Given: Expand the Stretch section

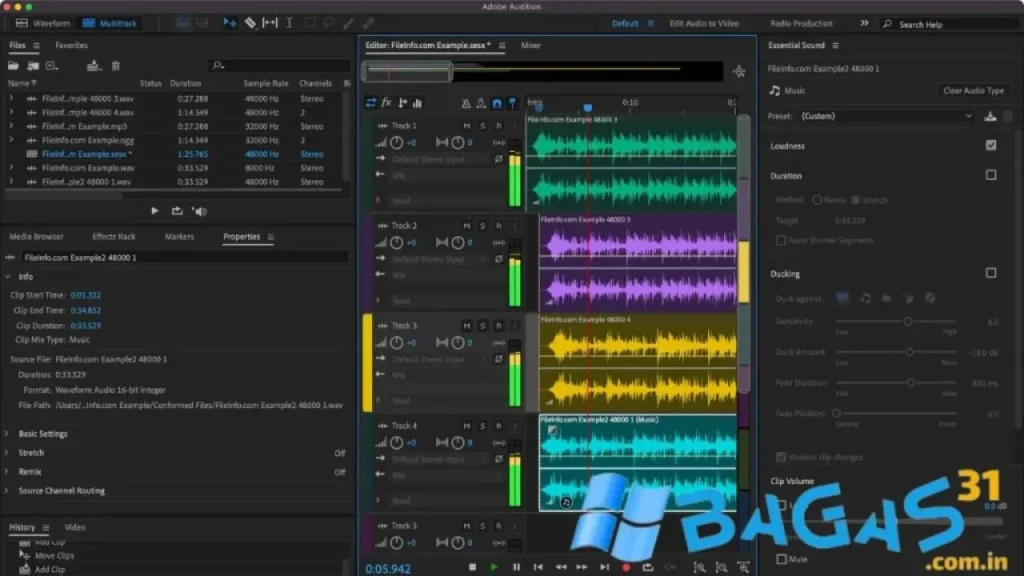Looking at the screenshot, I should 7,453.
